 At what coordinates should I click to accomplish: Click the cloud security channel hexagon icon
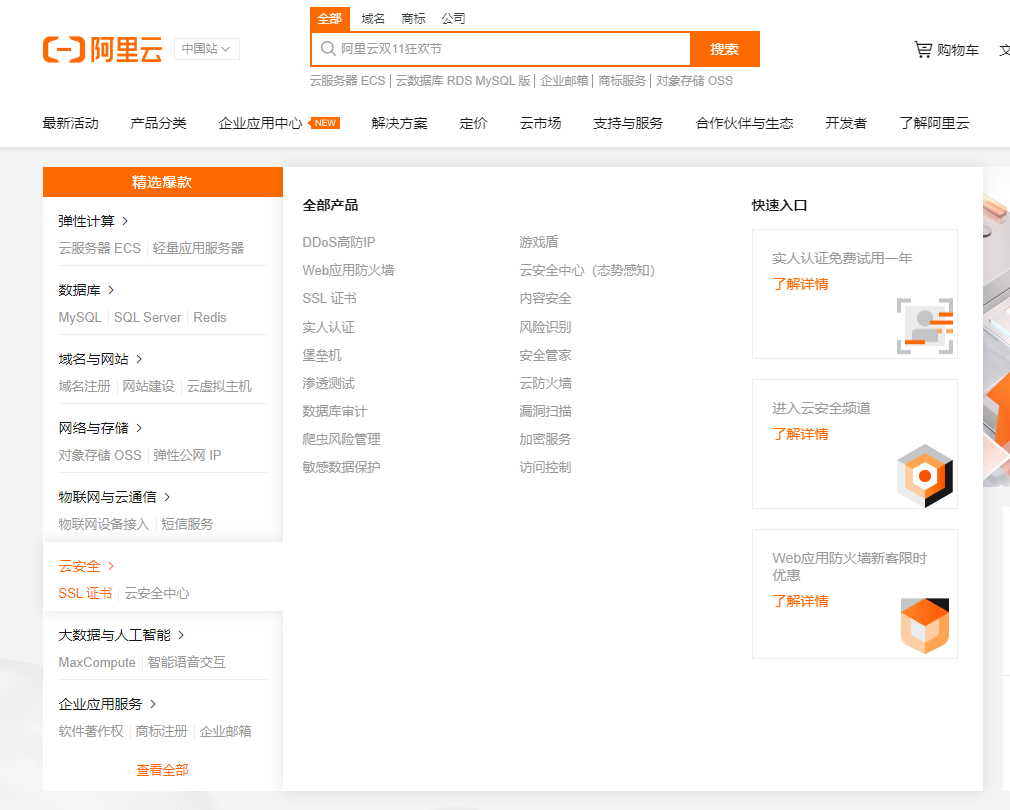(x=924, y=476)
